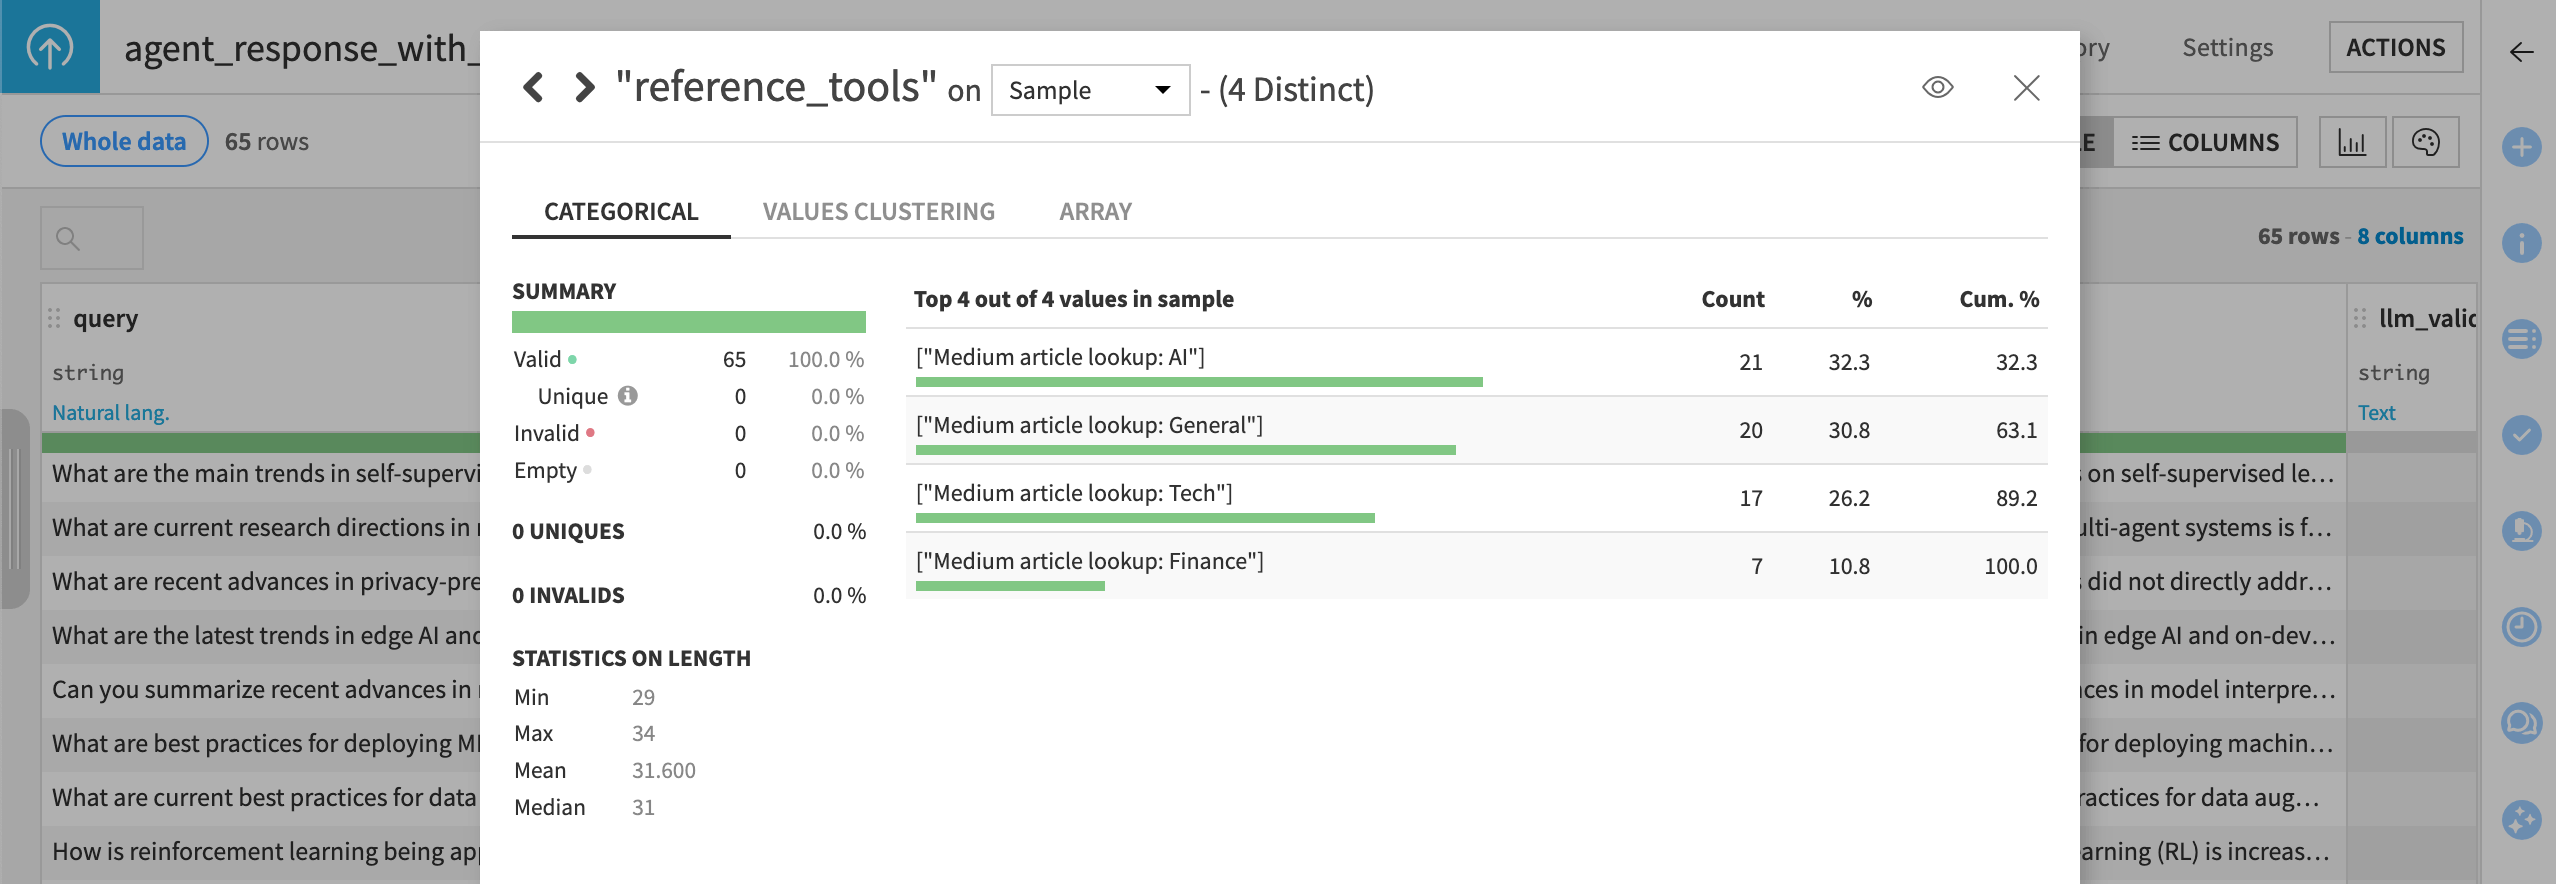Open the COLUMNS view button

point(2204,142)
